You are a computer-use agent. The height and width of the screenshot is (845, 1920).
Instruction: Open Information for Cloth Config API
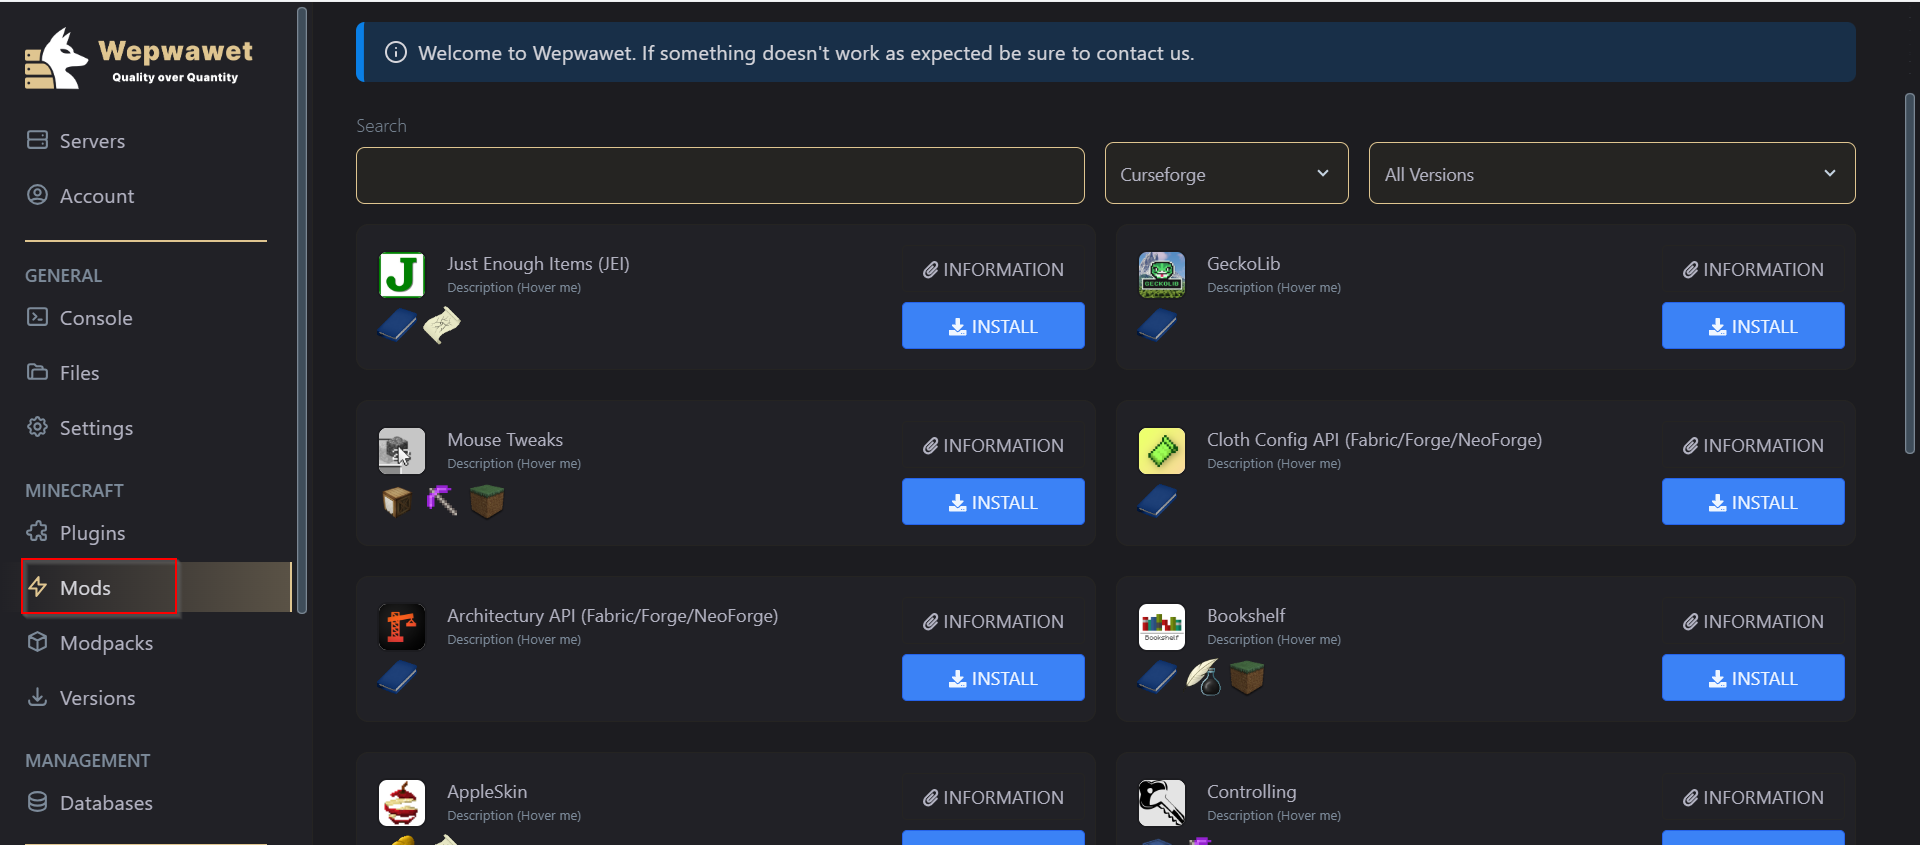(1753, 446)
